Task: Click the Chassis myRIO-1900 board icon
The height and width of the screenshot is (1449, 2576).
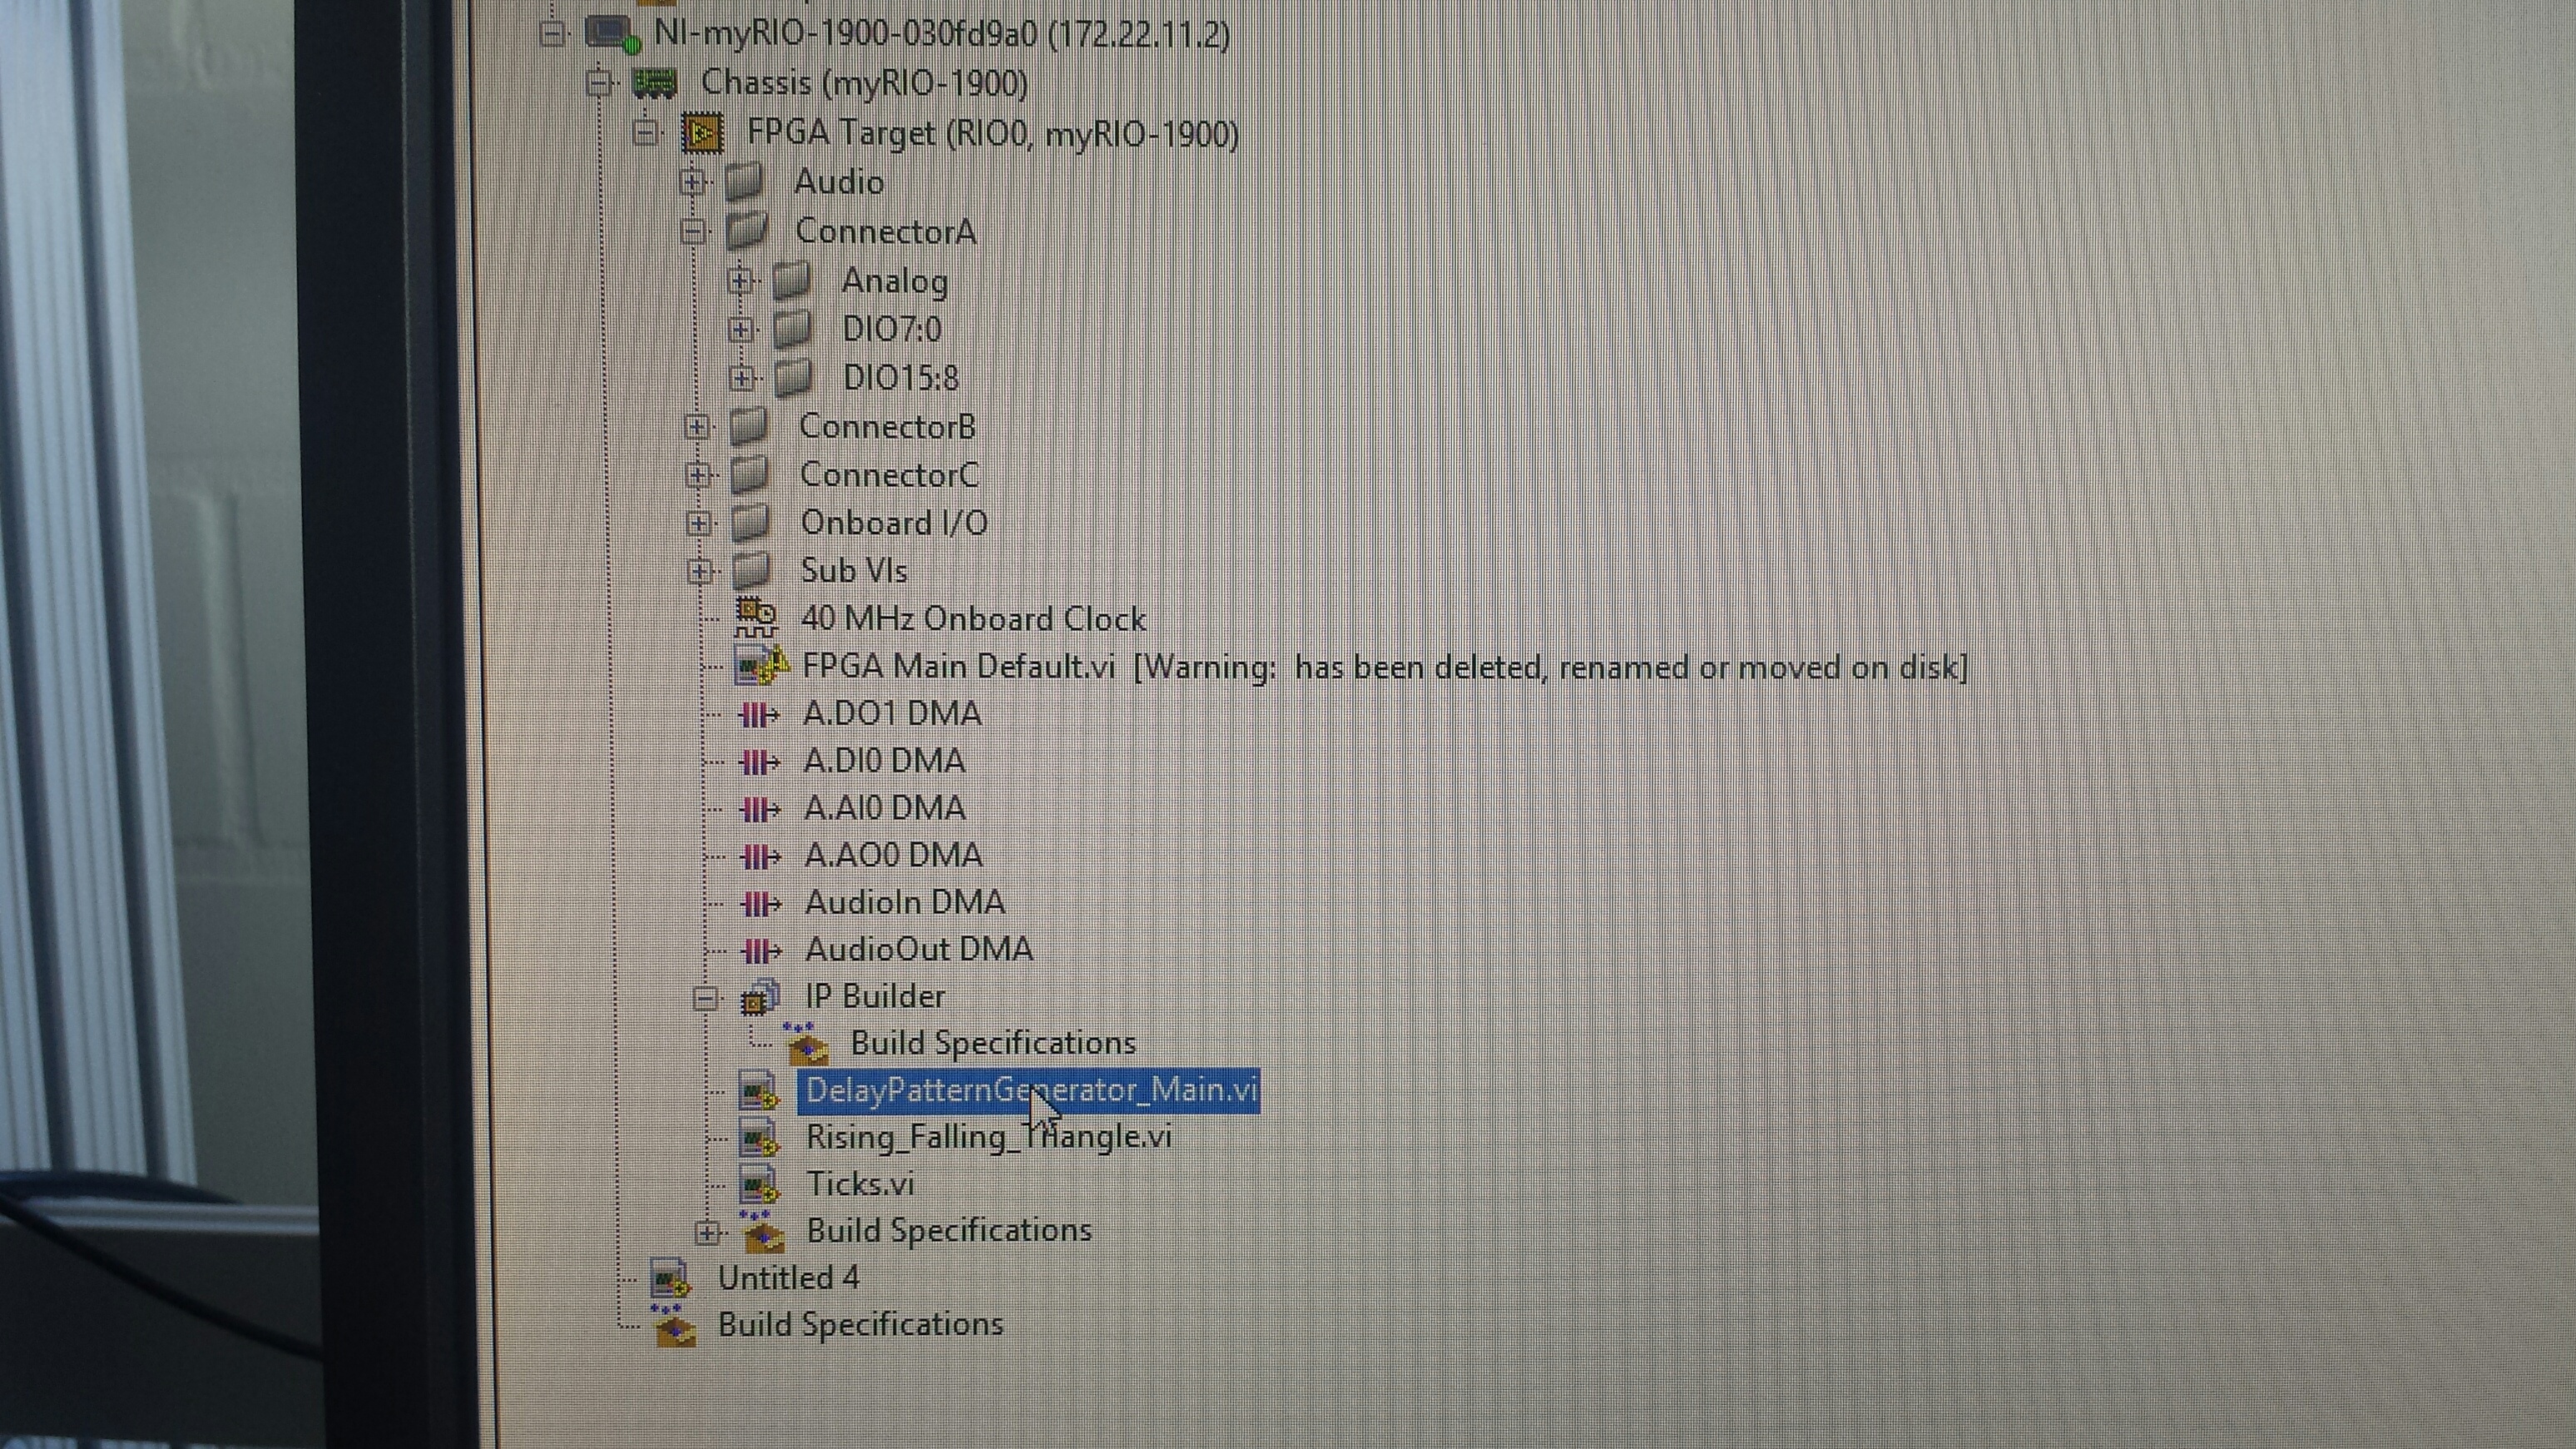Action: click(655, 83)
